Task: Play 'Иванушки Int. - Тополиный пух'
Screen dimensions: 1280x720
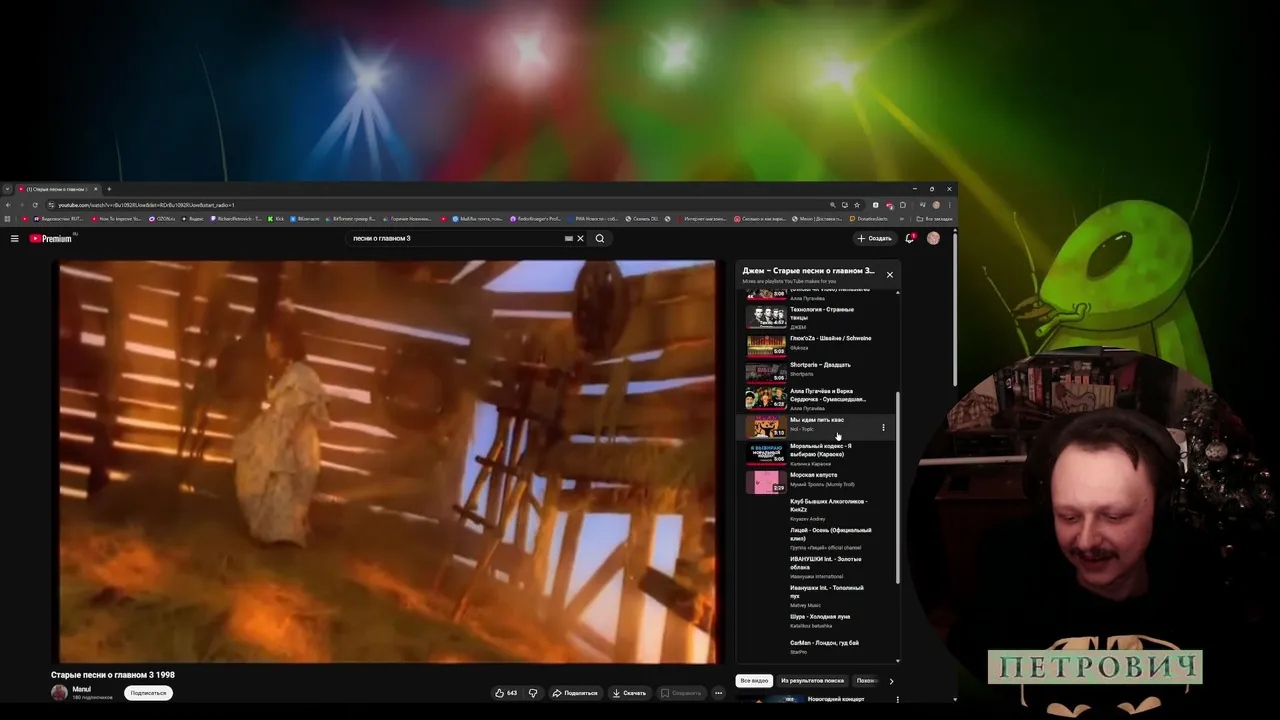Action: (x=820, y=596)
